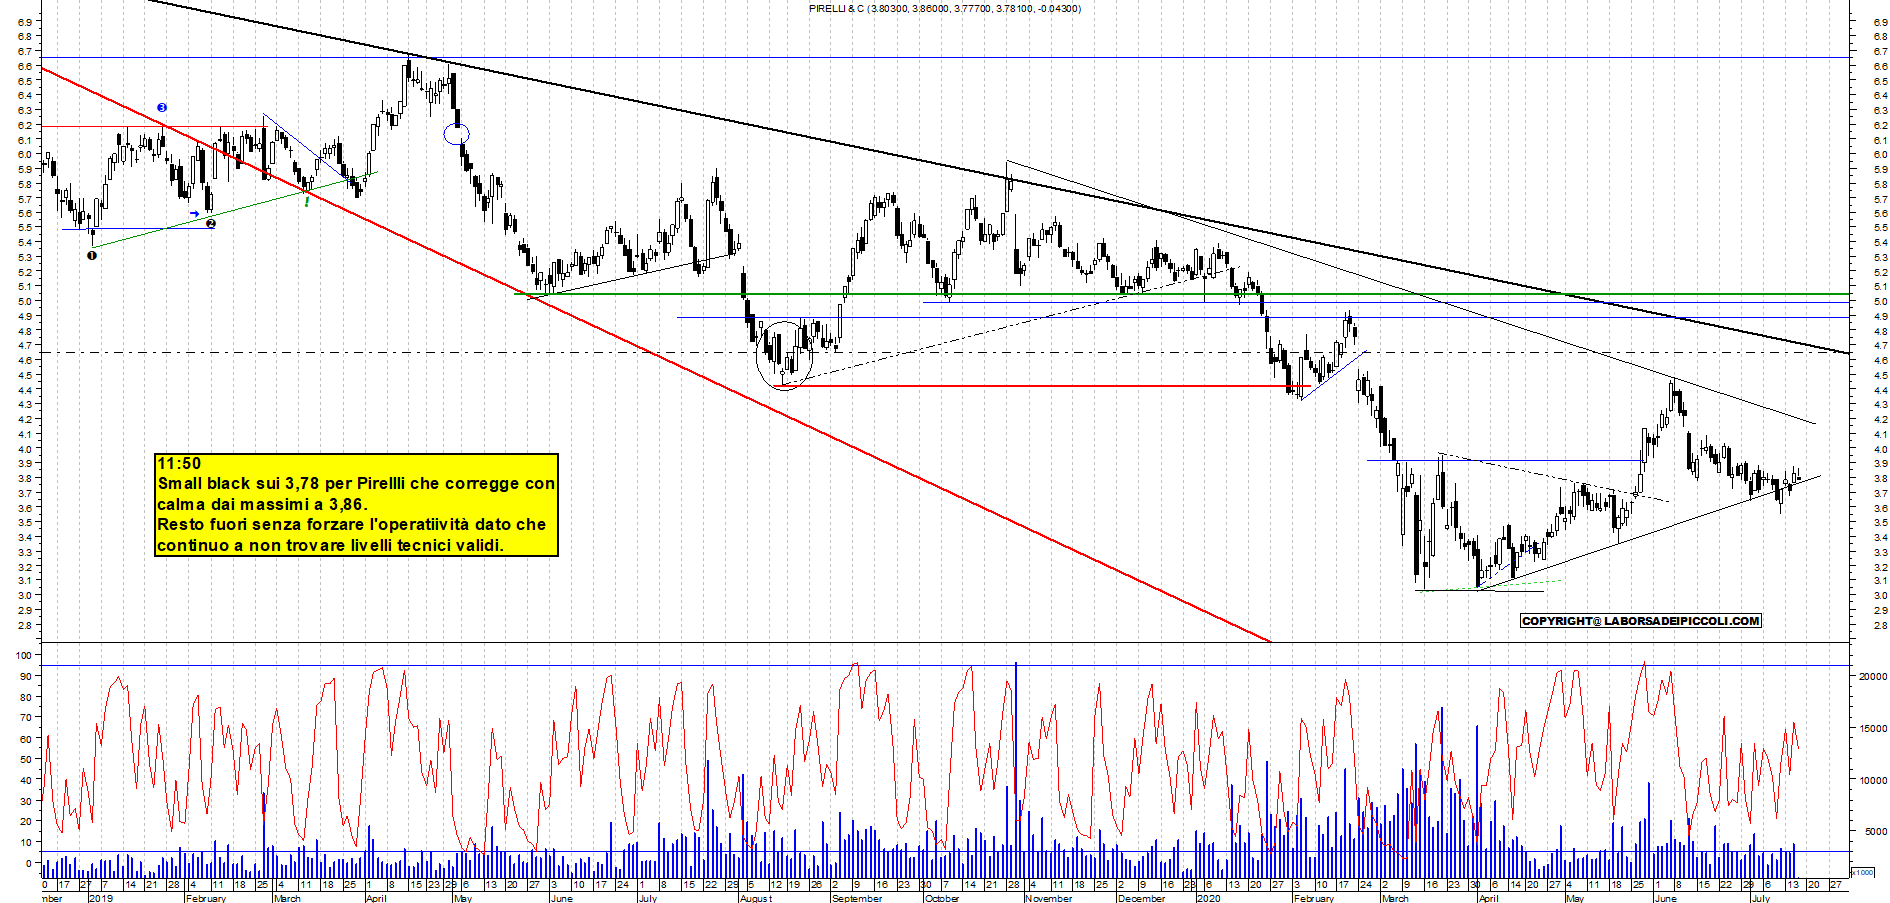
Task: Click the September label on date axis
Action: click(857, 898)
